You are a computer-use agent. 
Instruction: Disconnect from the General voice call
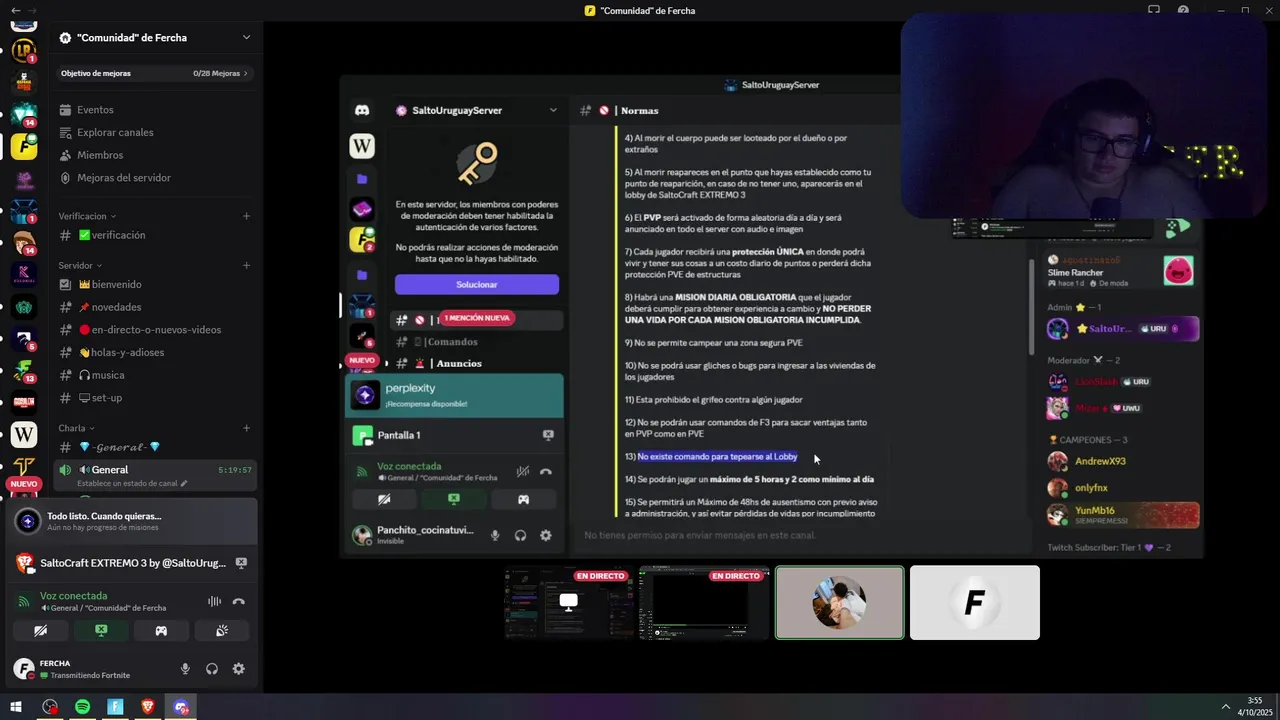[239, 601]
